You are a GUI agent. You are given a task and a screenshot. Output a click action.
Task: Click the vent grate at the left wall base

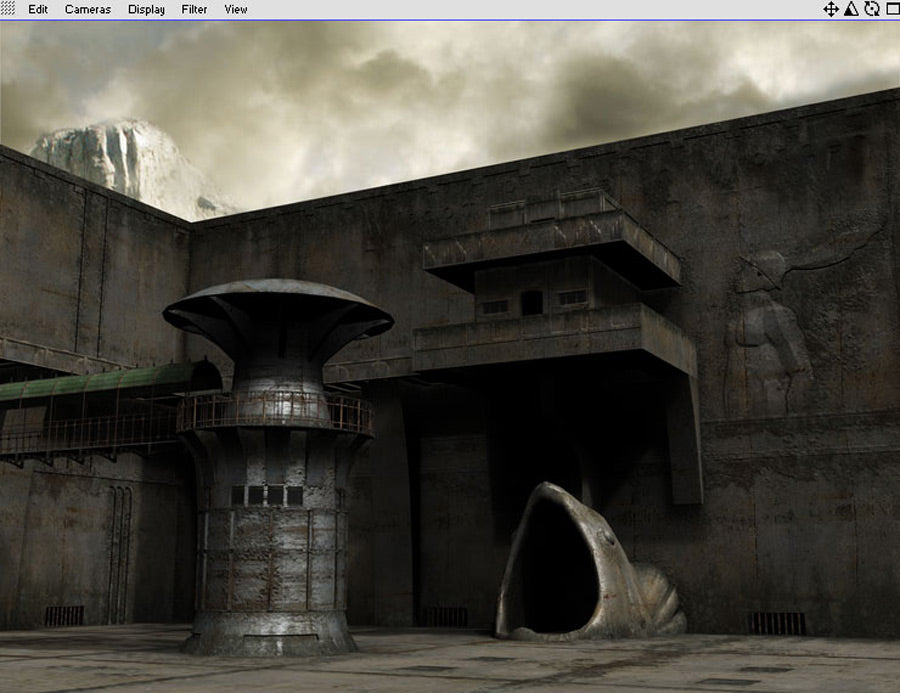click(x=64, y=616)
